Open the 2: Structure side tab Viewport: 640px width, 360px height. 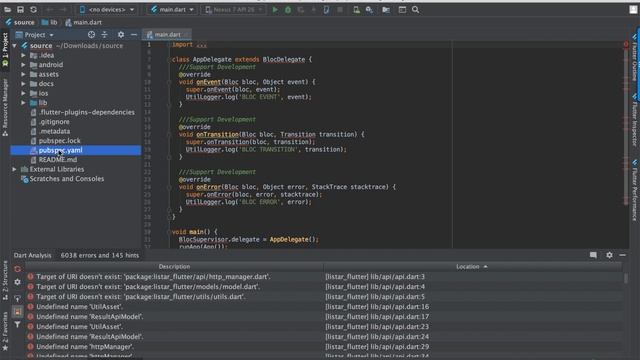(x=5, y=281)
